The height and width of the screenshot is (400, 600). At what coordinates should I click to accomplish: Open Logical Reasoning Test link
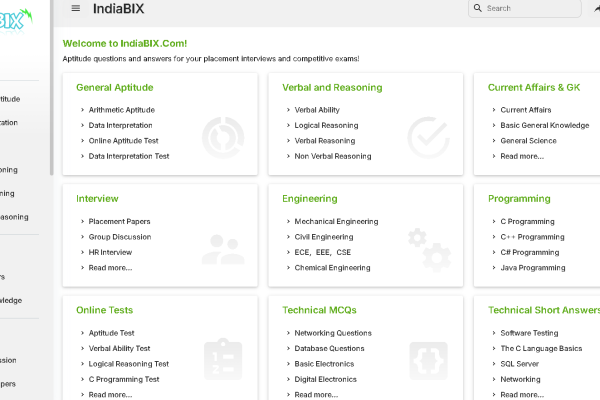point(129,364)
